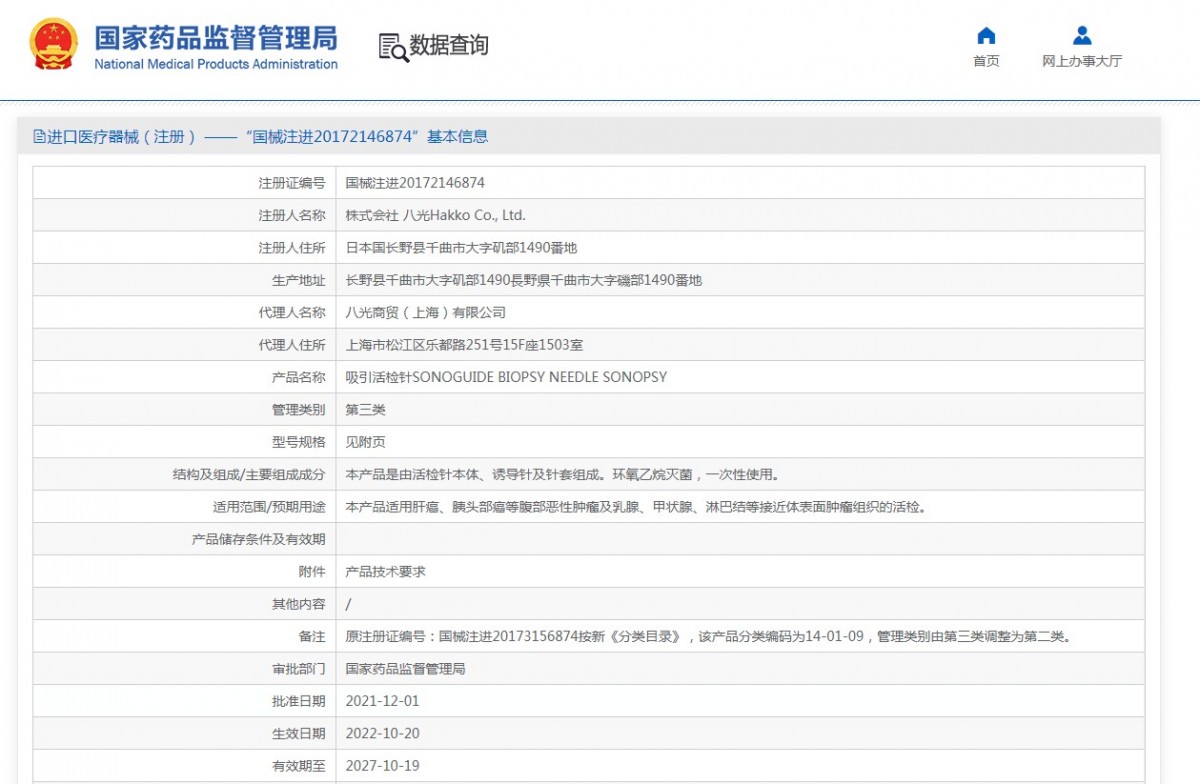The height and width of the screenshot is (784, 1200).
Task: Click the approval date 2021-12-01
Action: [x=382, y=701]
